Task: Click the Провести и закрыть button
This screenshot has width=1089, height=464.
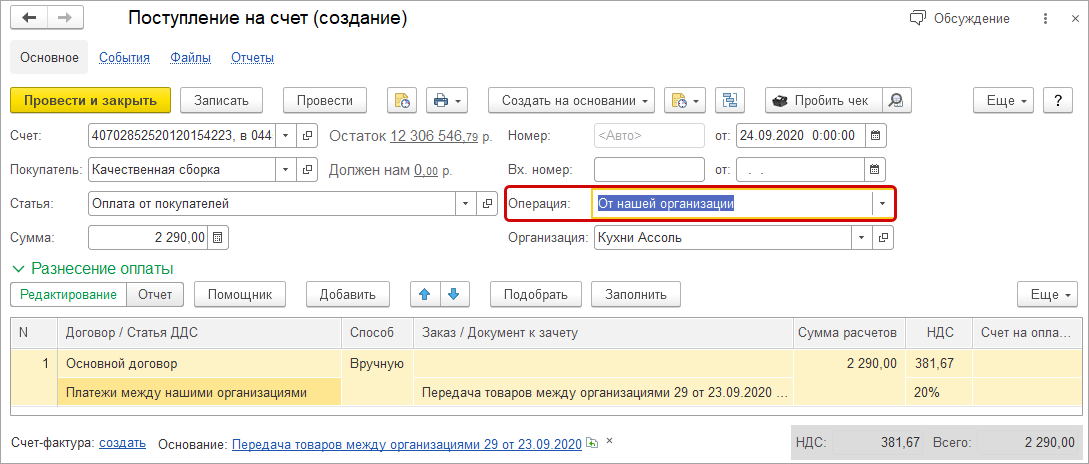Action: [x=90, y=100]
